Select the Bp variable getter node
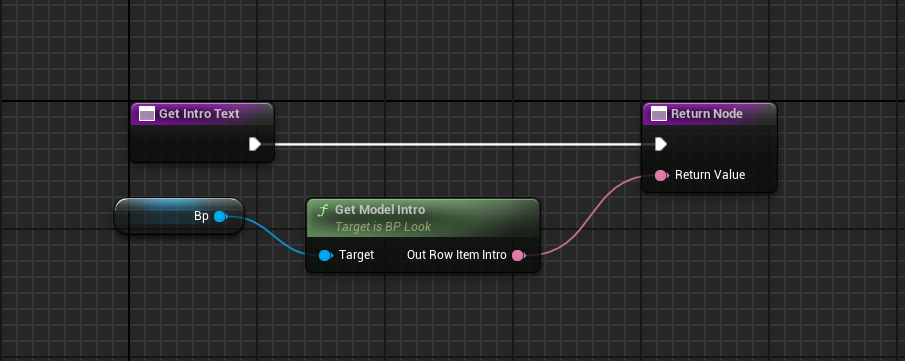 point(179,216)
